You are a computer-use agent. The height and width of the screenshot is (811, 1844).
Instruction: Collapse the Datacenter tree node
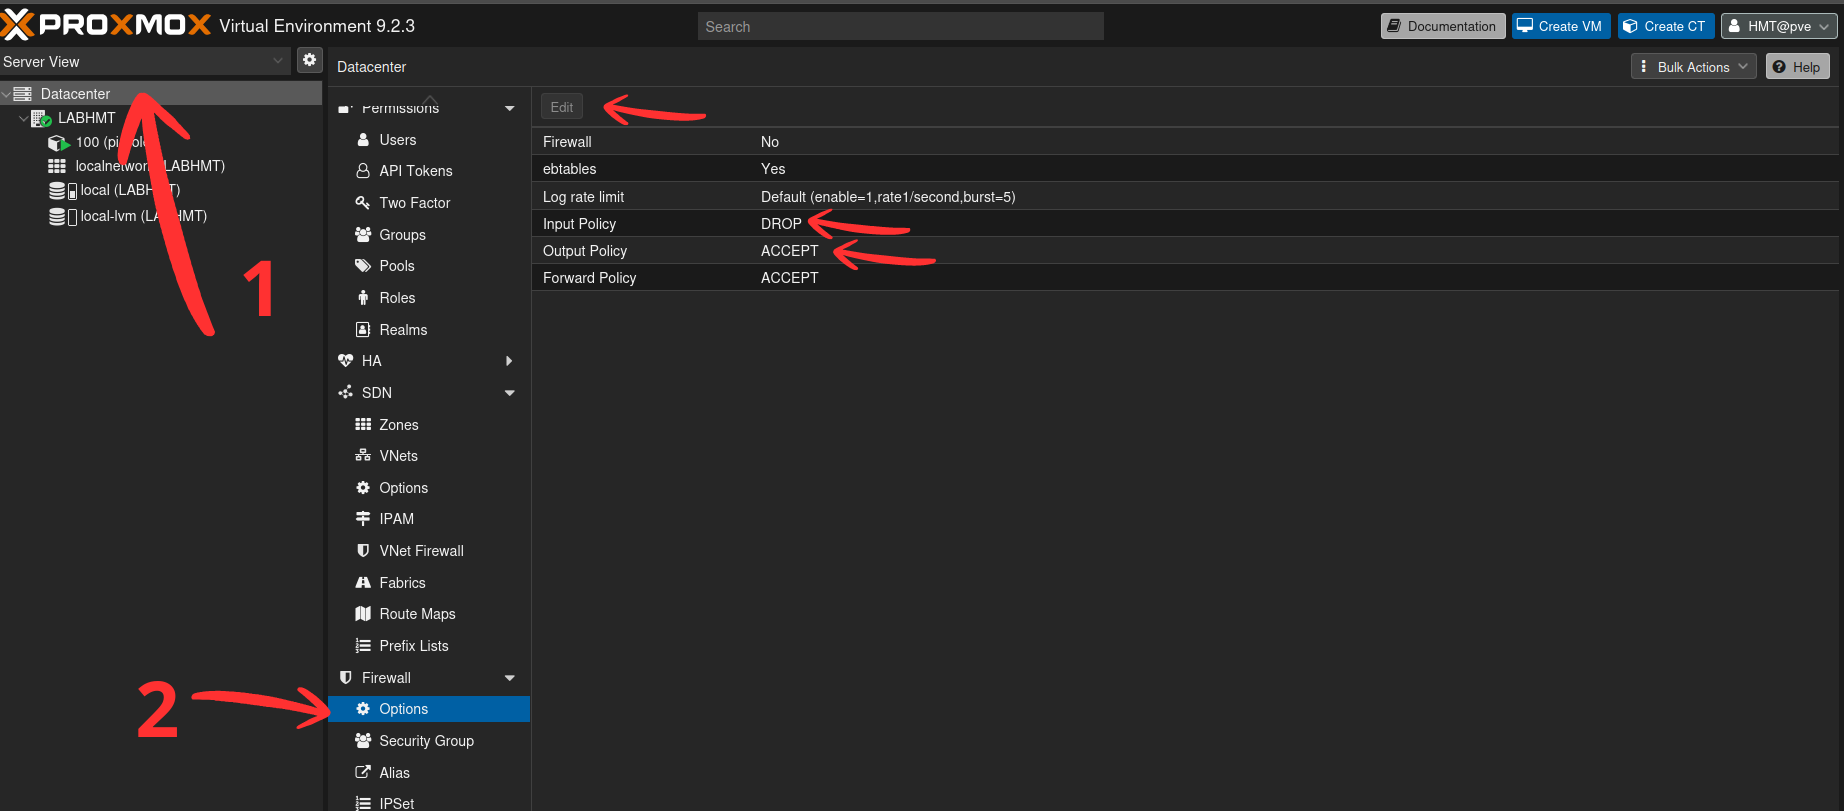tap(6, 94)
